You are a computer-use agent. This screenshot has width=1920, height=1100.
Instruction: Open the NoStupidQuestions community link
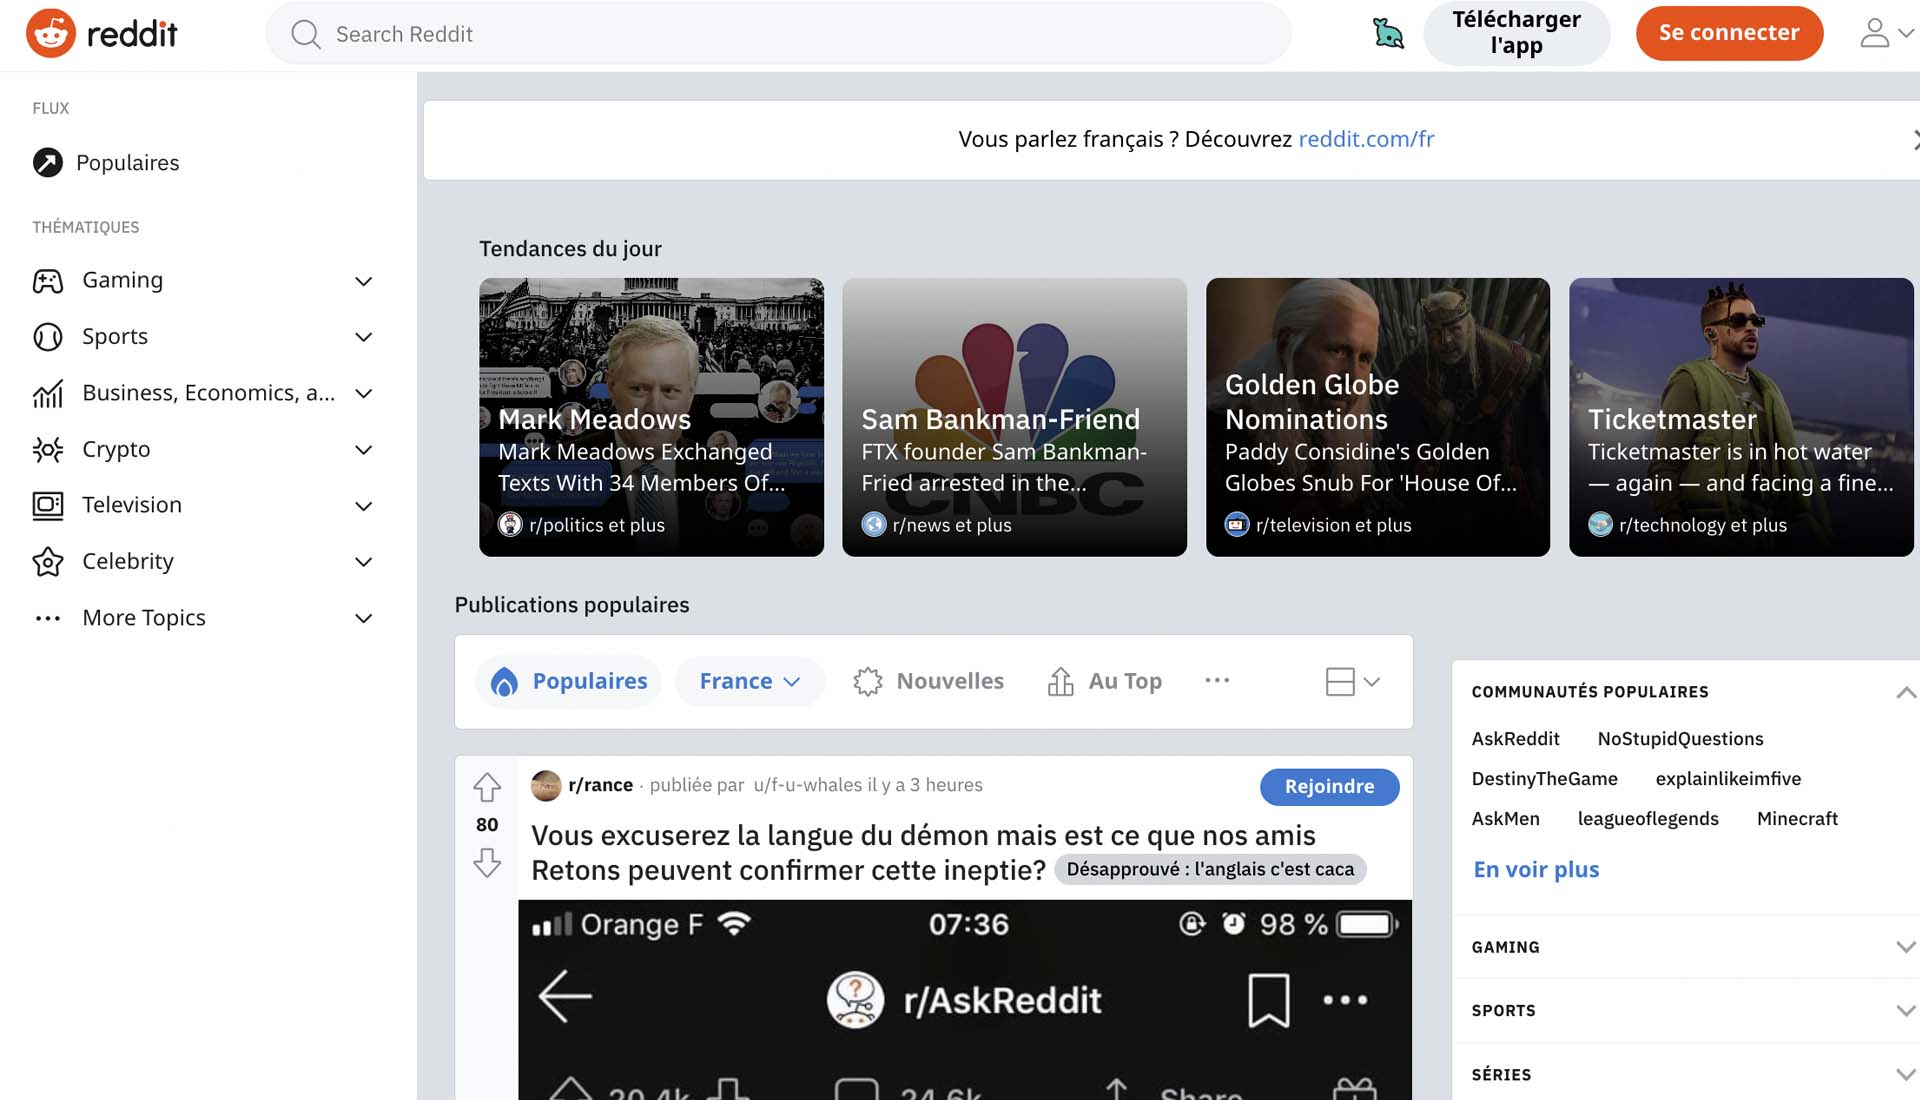pos(1680,739)
